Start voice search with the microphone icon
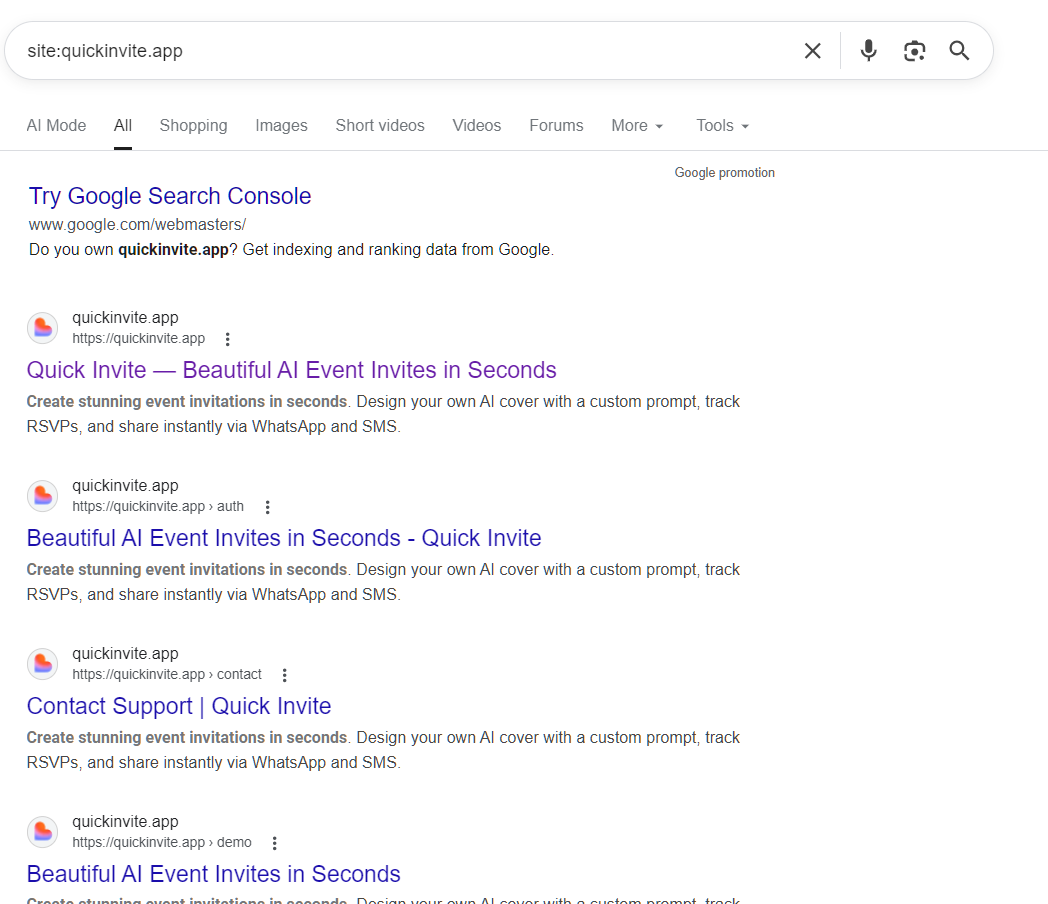The image size is (1048, 904). pos(868,51)
